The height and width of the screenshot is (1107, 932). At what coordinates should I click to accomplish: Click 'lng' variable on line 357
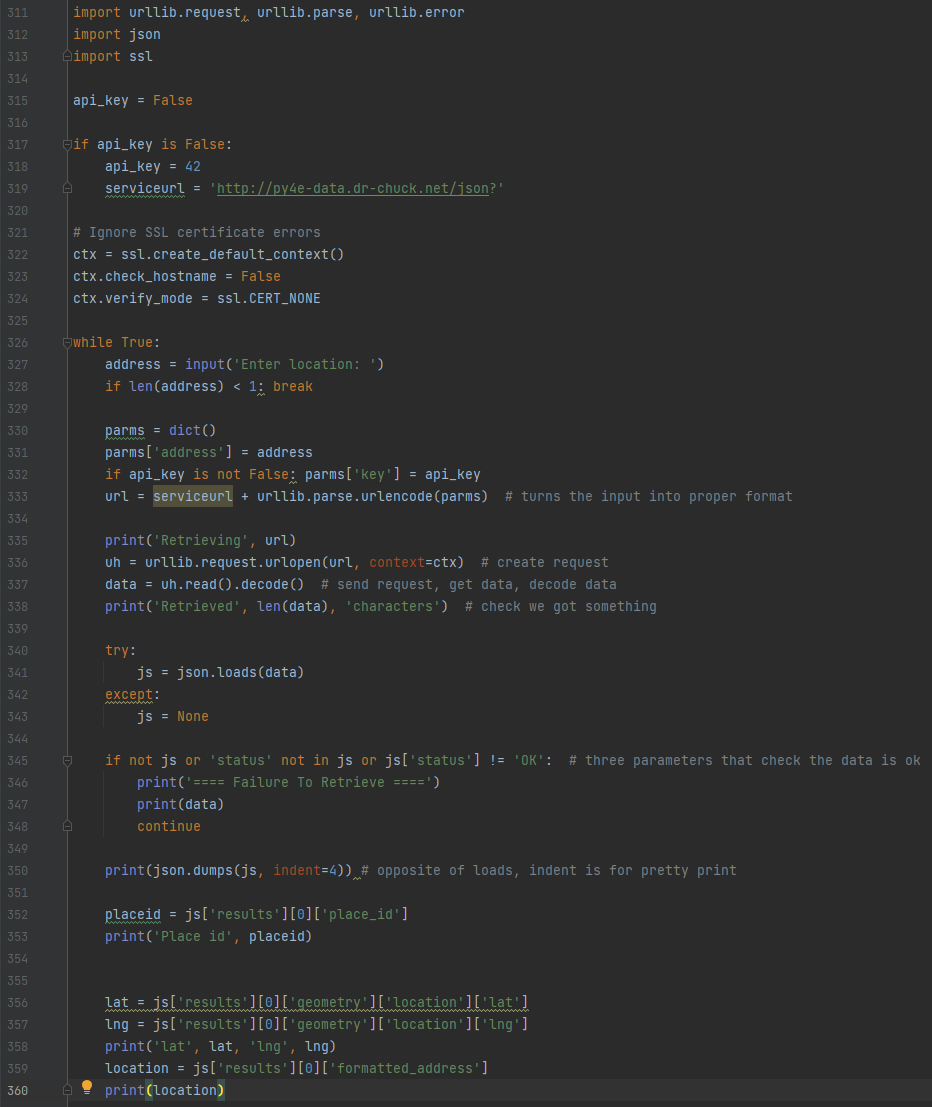117,1024
